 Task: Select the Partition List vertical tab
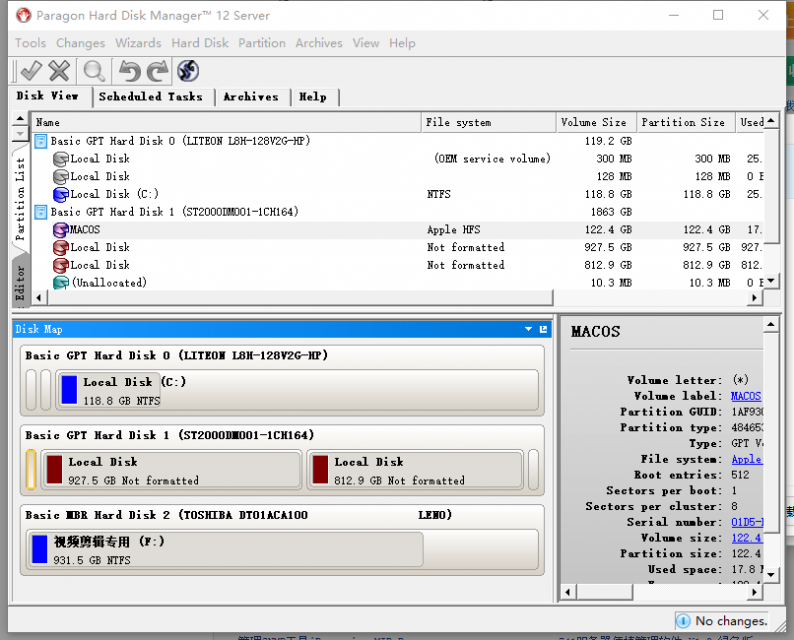pyautogui.click(x=20, y=198)
